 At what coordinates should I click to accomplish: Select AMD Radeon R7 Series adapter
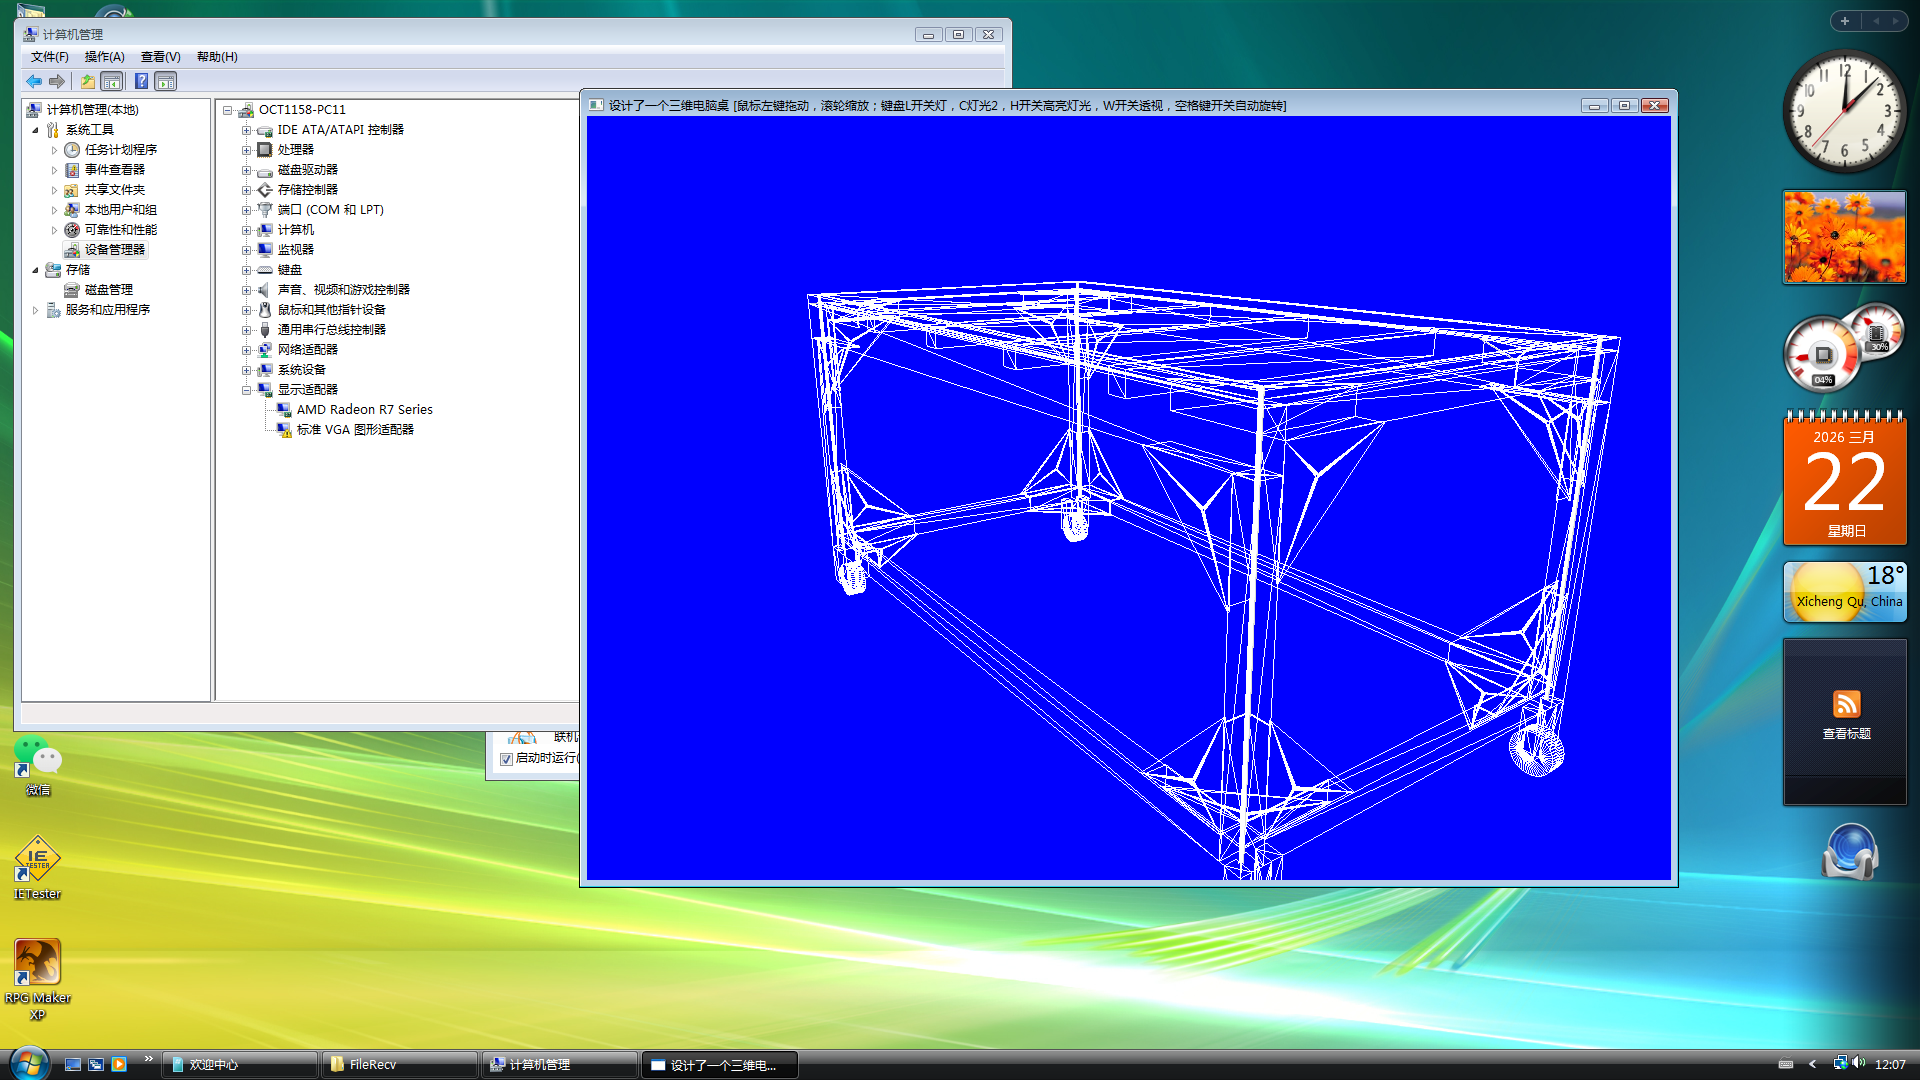[x=364, y=410]
